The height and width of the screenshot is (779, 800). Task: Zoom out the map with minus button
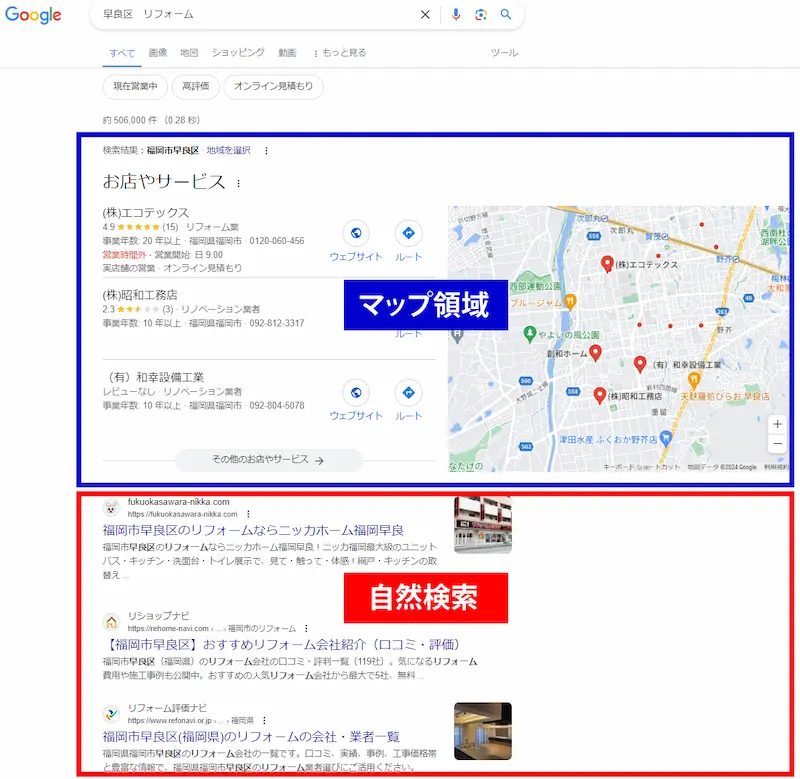pyautogui.click(x=777, y=444)
